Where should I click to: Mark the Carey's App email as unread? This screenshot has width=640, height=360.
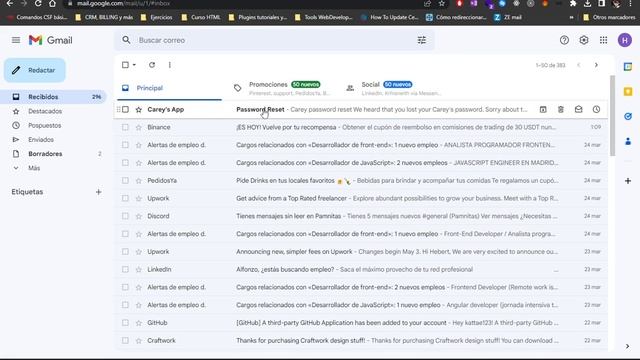578,109
